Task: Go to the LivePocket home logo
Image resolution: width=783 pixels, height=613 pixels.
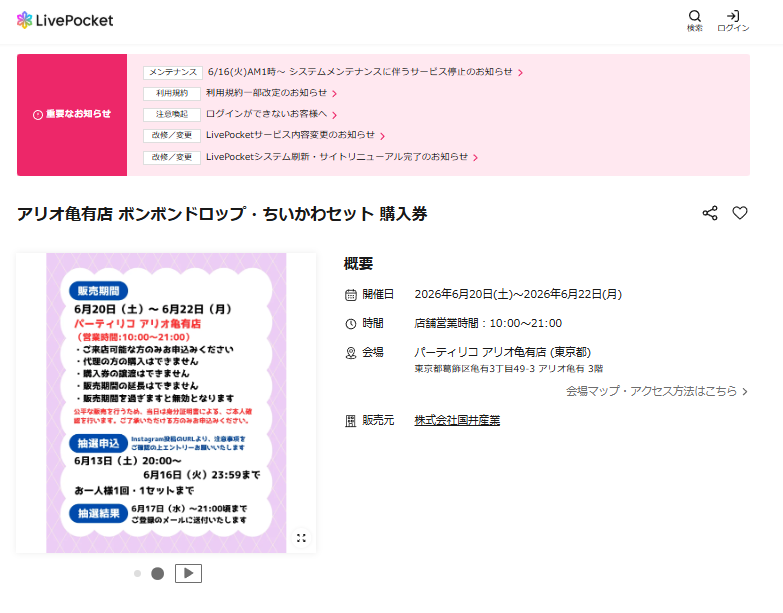Action: pos(65,20)
